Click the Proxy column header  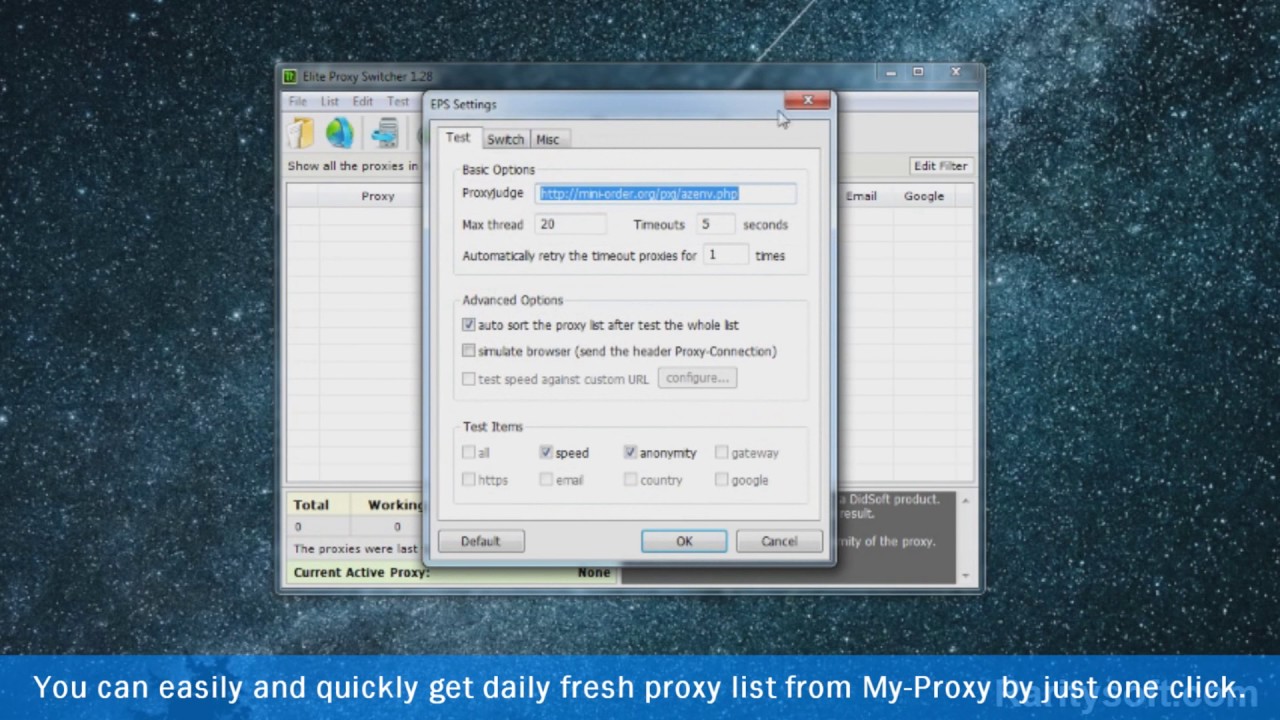[x=378, y=196]
